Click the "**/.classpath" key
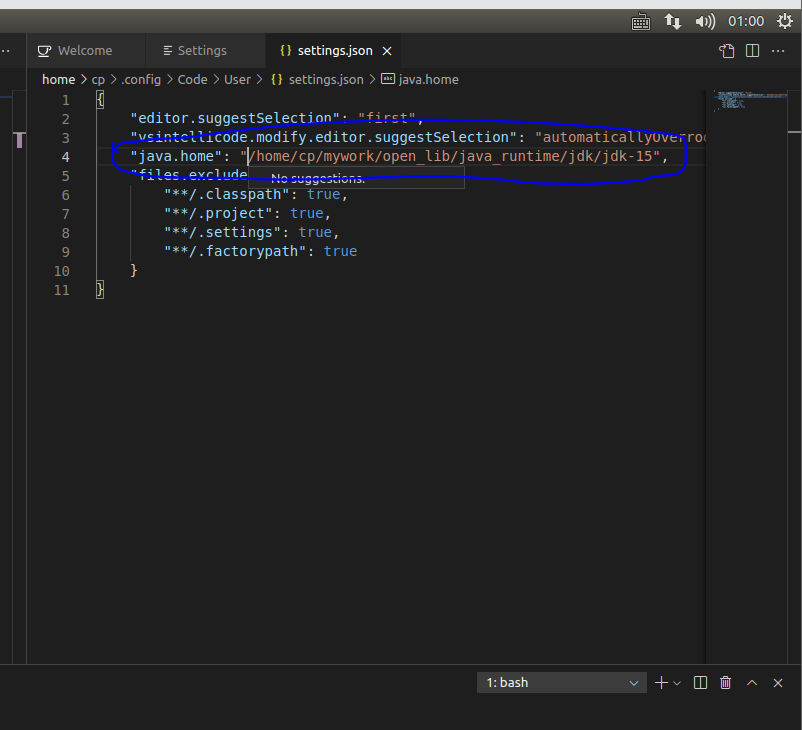Screen dimensions: 802x730 227,194
